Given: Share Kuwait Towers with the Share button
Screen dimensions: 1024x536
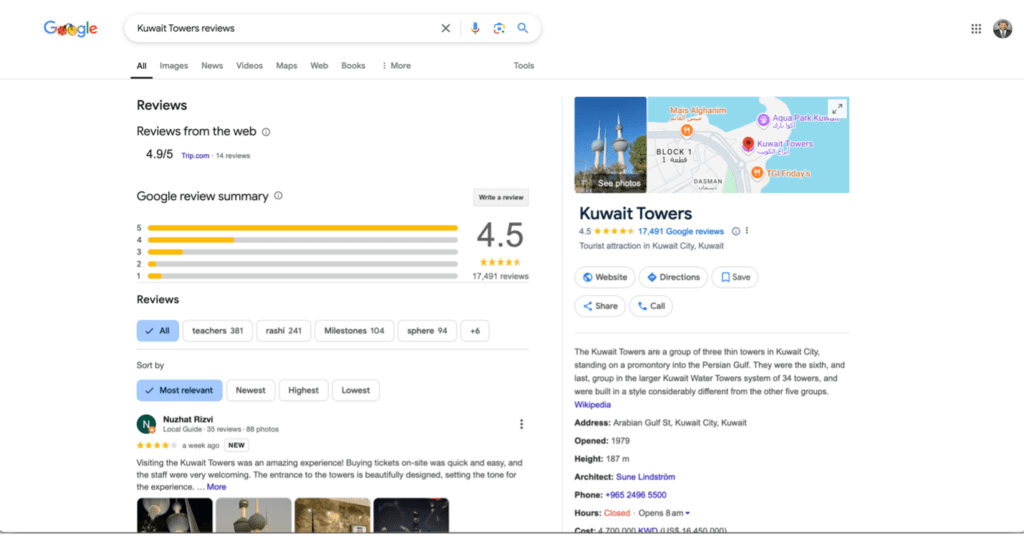Looking at the screenshot, I should pos(600,306).
